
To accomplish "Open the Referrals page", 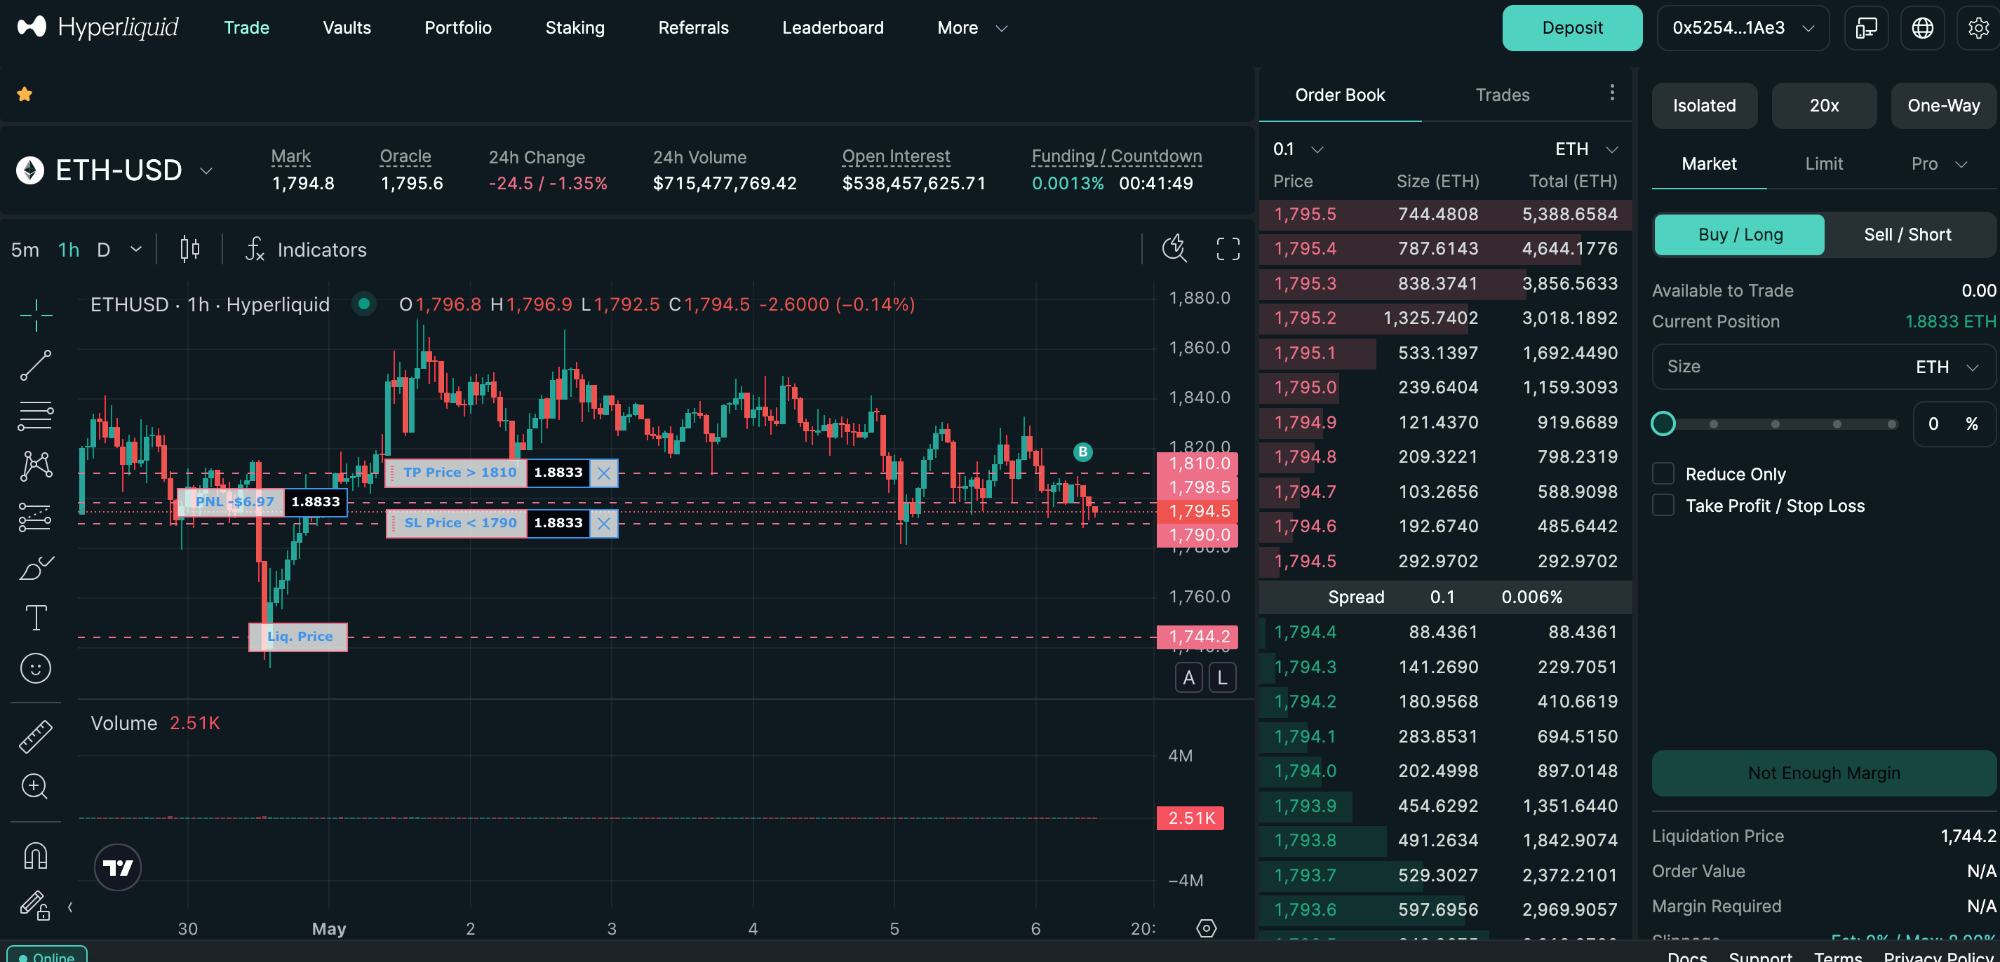I will [693, 28].
